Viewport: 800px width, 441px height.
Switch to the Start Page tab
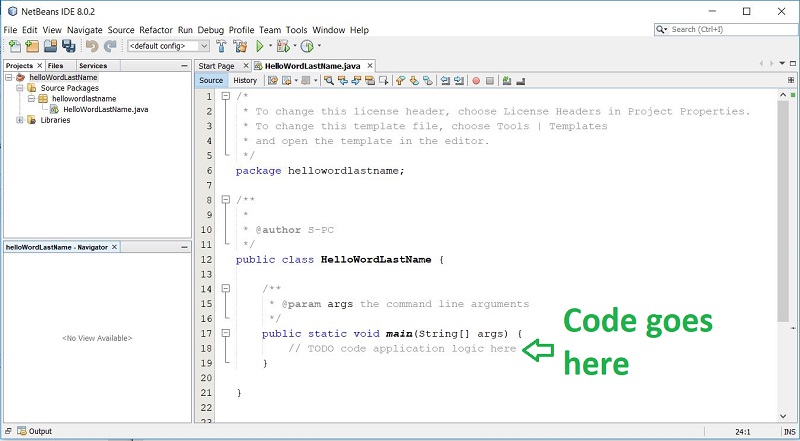pos(216,66)
